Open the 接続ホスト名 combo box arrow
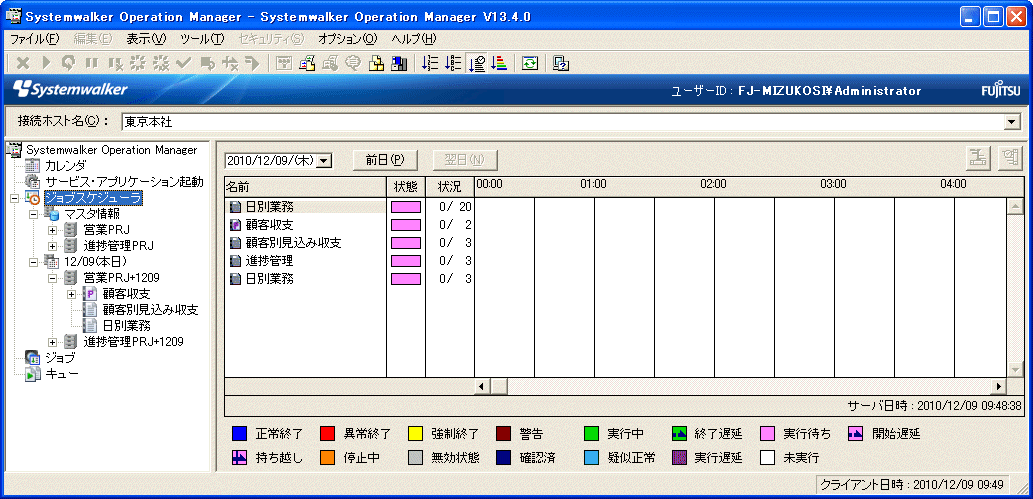The width and height of the screenshot is (1033, 499). [1010, 122]
